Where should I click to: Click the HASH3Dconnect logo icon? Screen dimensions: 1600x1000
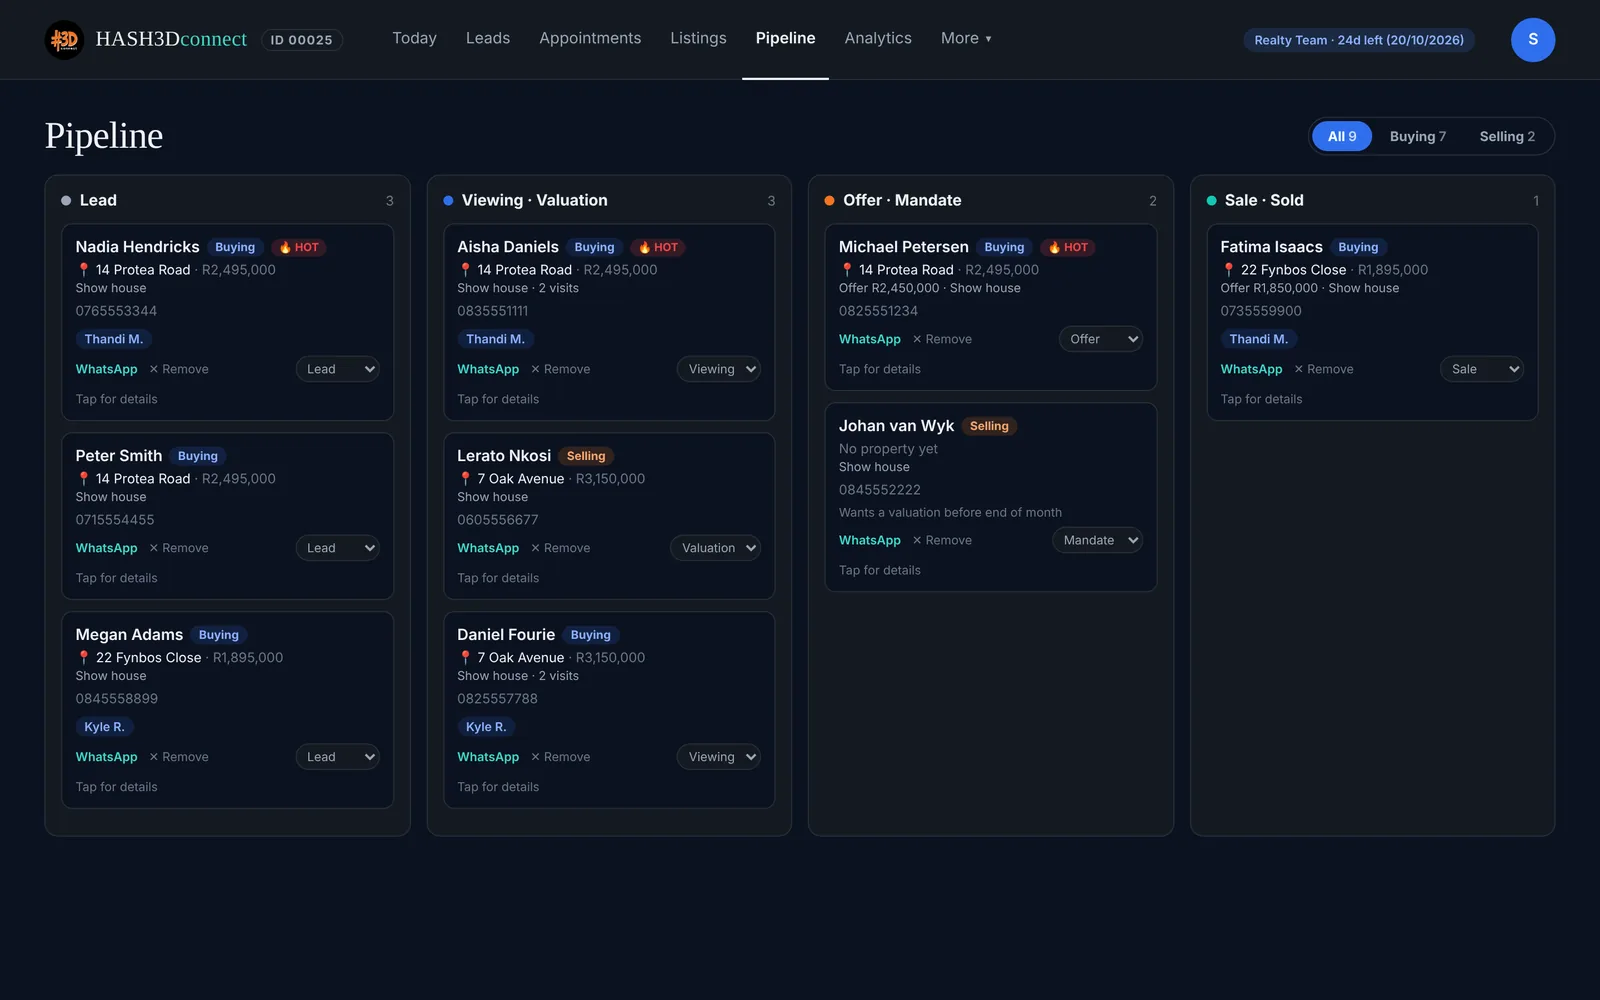(x=64, y=40)
